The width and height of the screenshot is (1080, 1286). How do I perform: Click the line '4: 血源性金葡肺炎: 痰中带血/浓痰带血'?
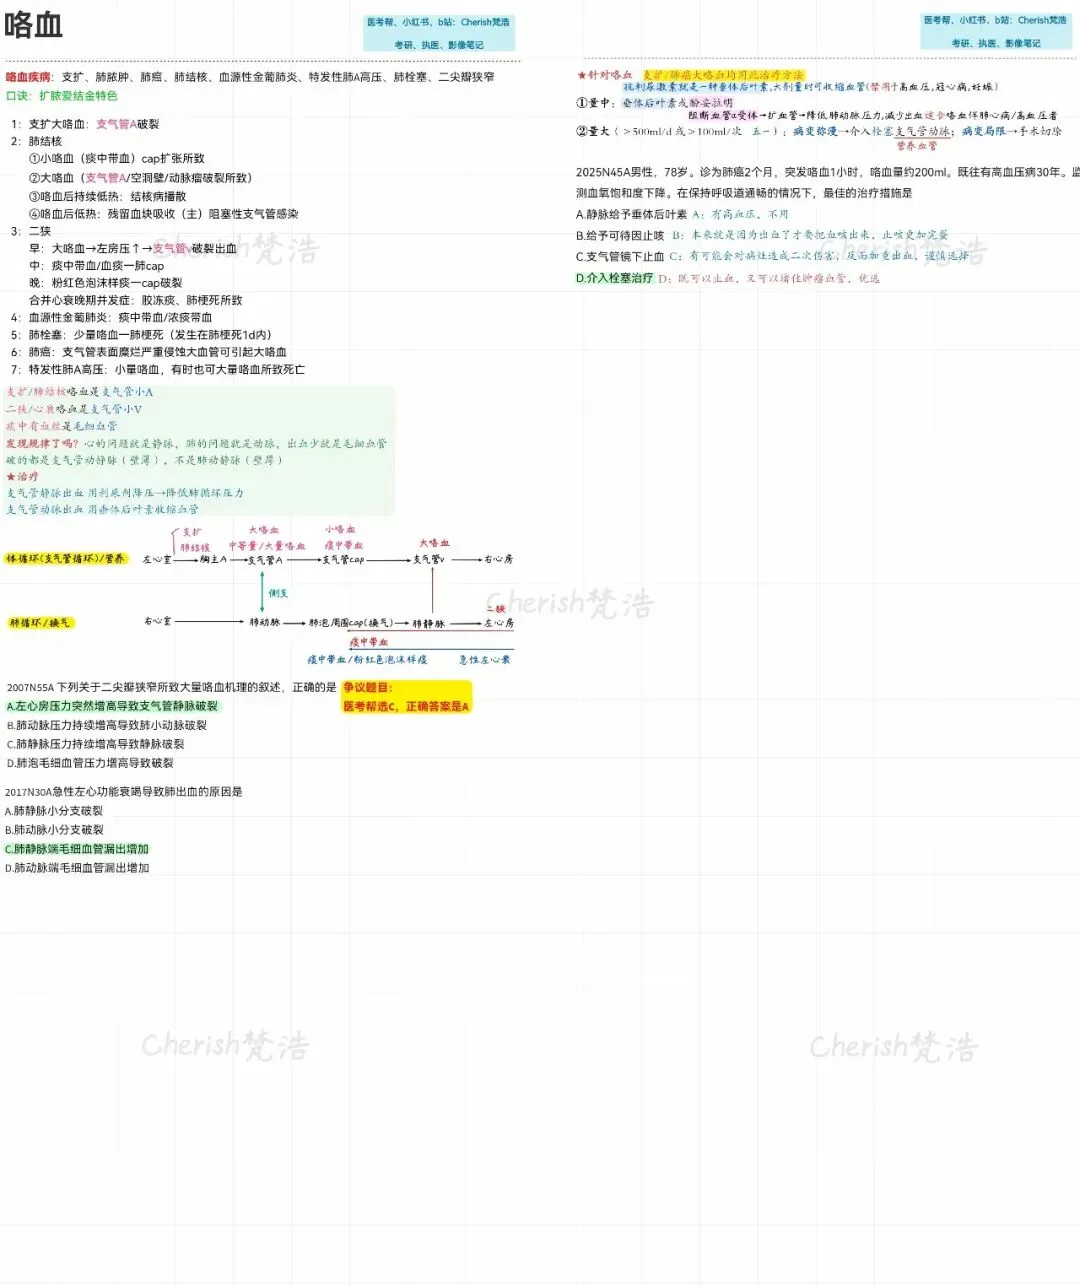point(112,317)
